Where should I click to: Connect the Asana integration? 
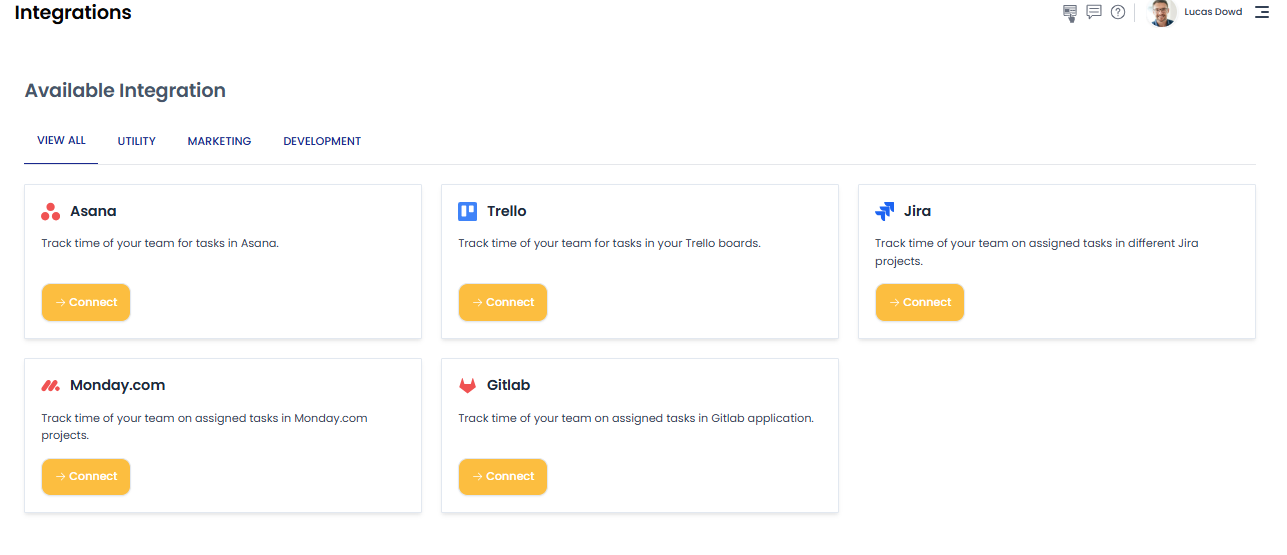point(86,303)
